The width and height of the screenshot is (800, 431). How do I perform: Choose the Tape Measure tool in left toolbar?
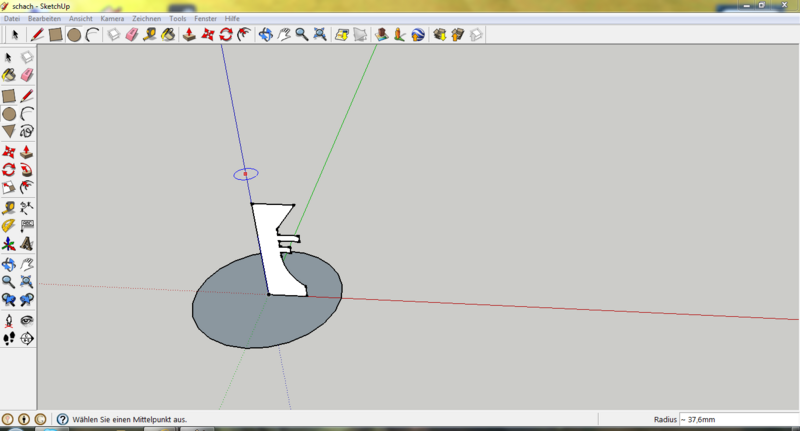8,208
